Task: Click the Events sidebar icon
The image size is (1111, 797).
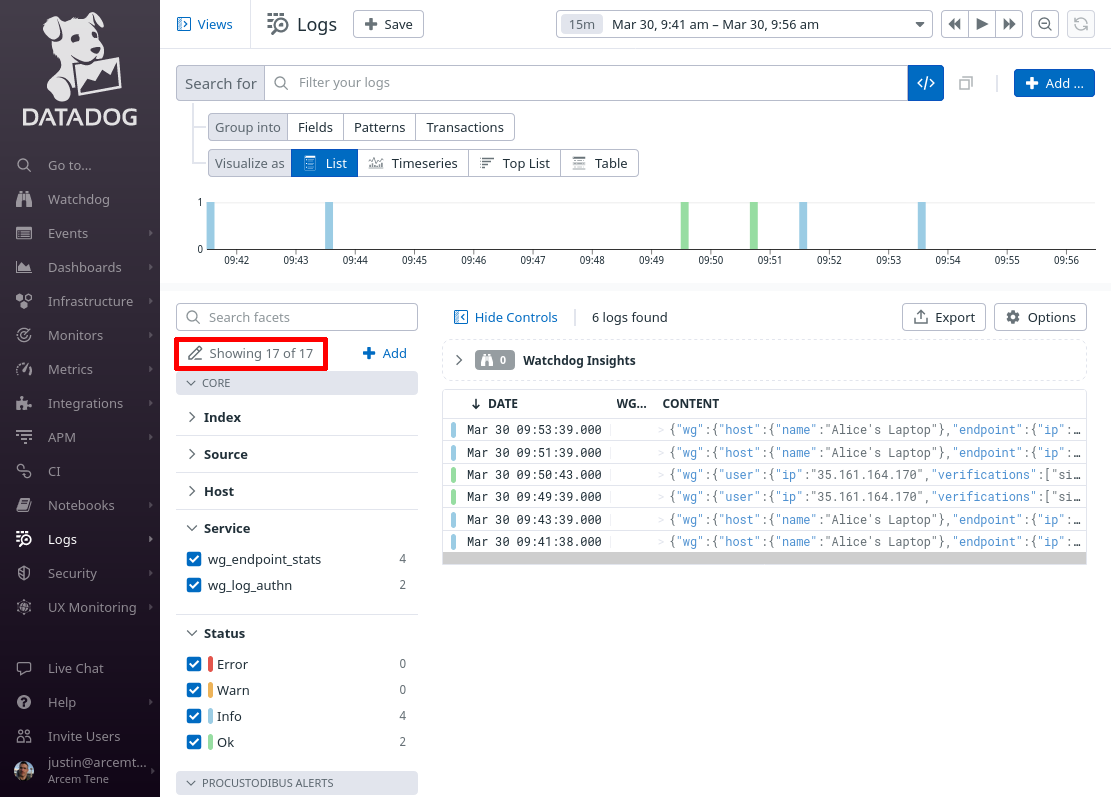Action: pyautogui.click(x=24, y=233)
